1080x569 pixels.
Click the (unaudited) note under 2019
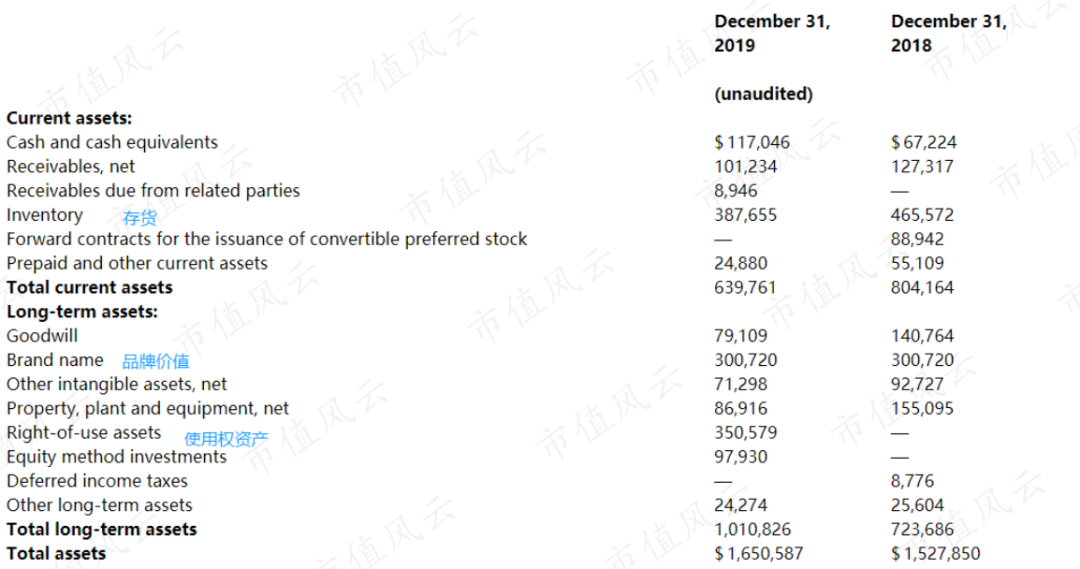[763, 94]
